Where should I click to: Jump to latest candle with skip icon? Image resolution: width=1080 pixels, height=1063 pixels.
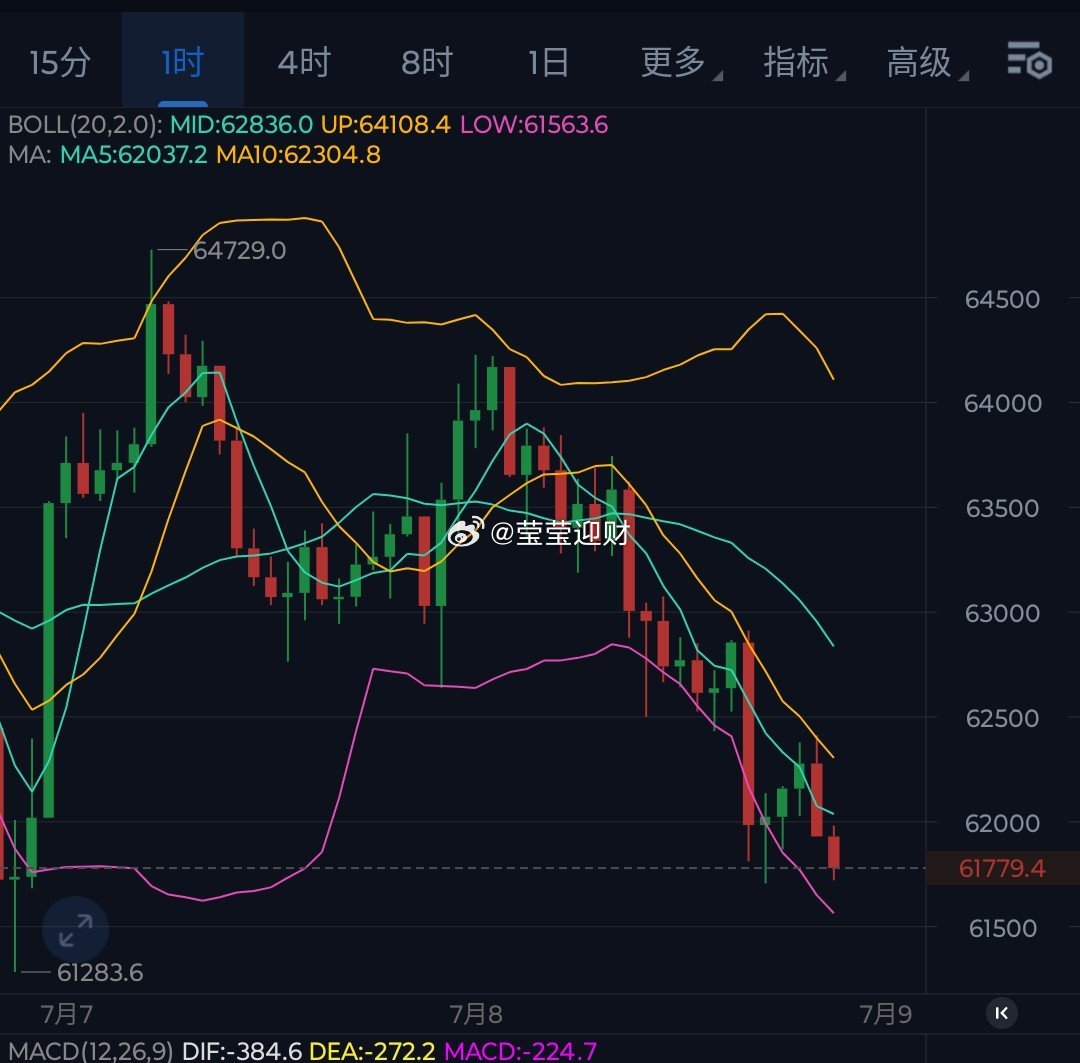(x=1001, y=1013)
